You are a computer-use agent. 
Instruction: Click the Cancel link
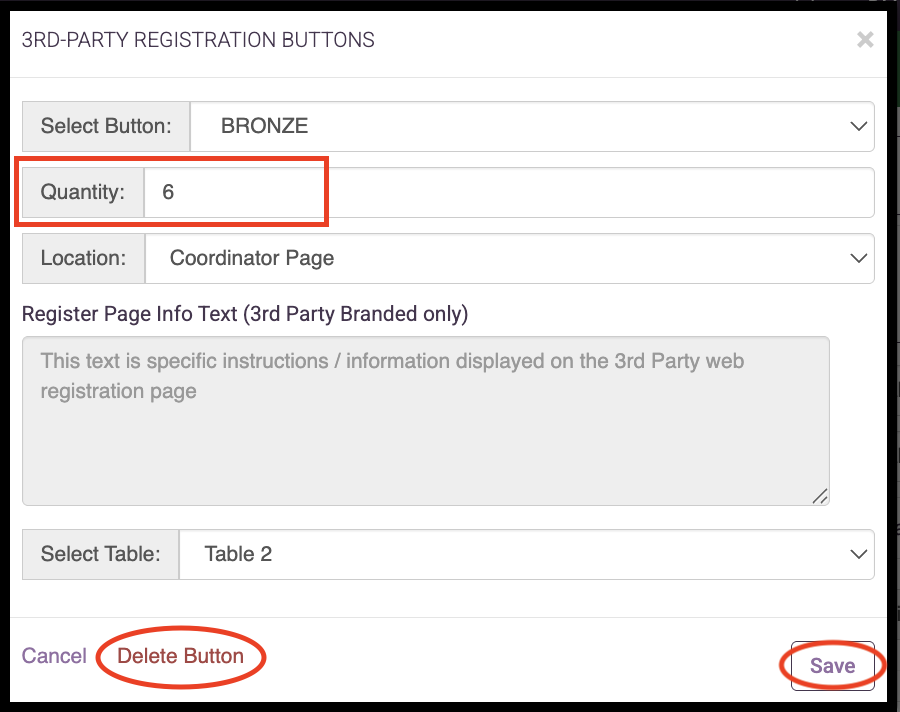pyautogui.click(x=54, y=656)
